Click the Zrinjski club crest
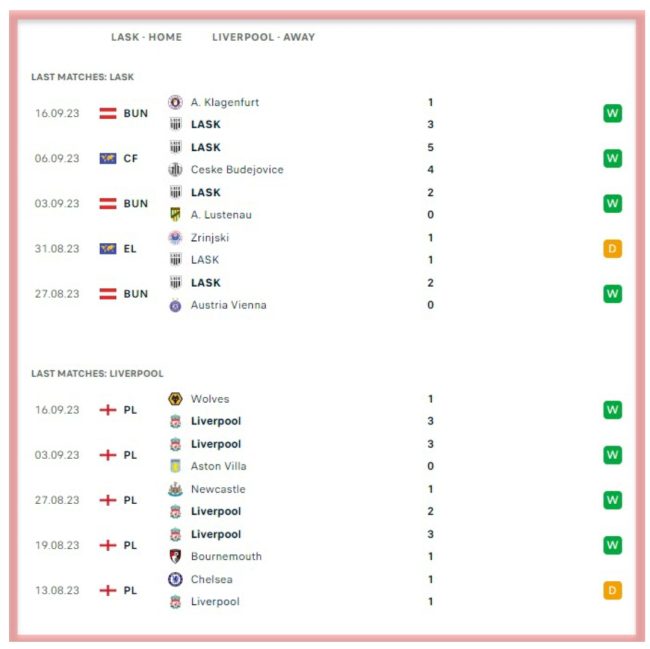This screenshot has height=649, width=650. point(175,238)
